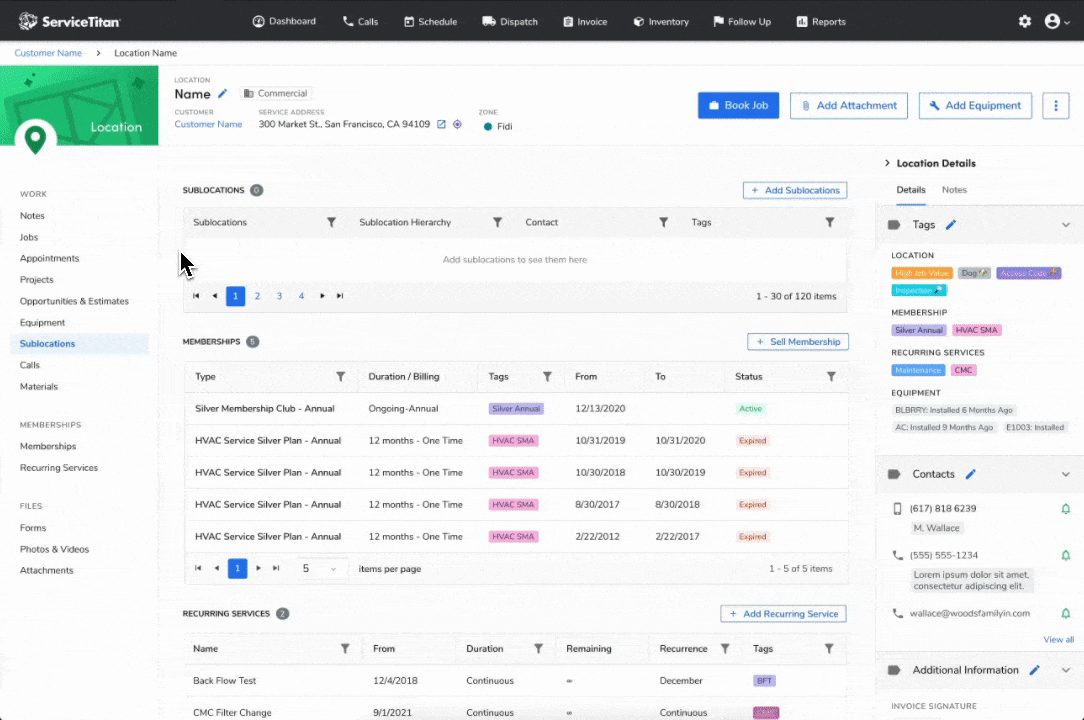This screenshot has height=720, width=1084.
Task: Collapse the Location Details panel
Action: (x=887, y=163)
